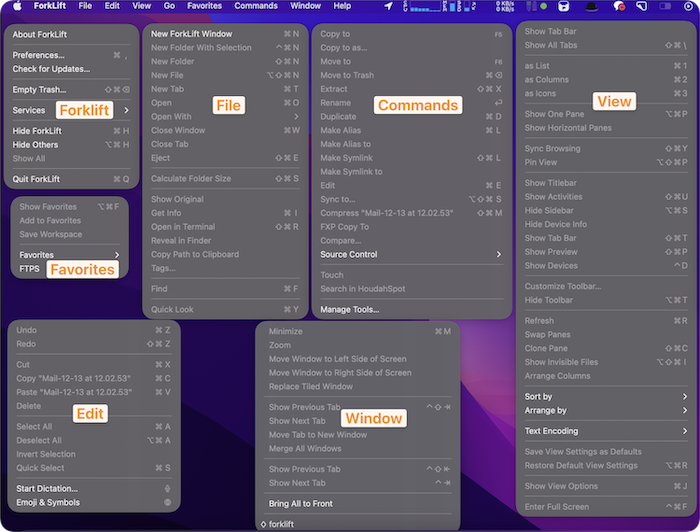Expand the Text Encoding submenu
This screenshot has width=700, height=532.
click(x=606, y=431)
